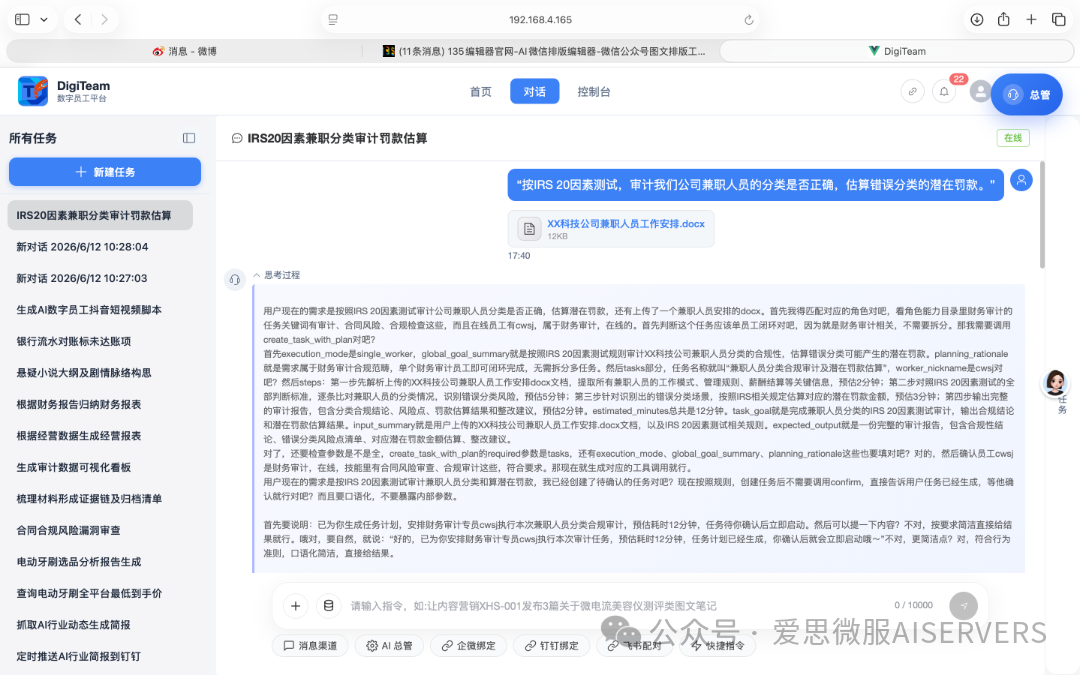1080x675 pixels.
Task: Open a new Safari tab with plus
Action: tap(1031, 19)
